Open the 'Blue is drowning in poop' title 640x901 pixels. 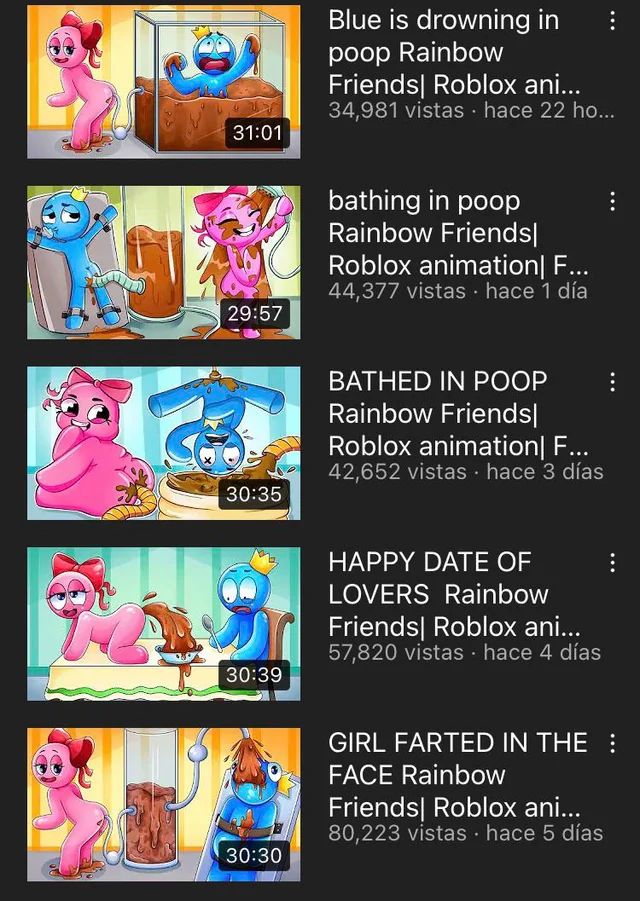[454, 52]
